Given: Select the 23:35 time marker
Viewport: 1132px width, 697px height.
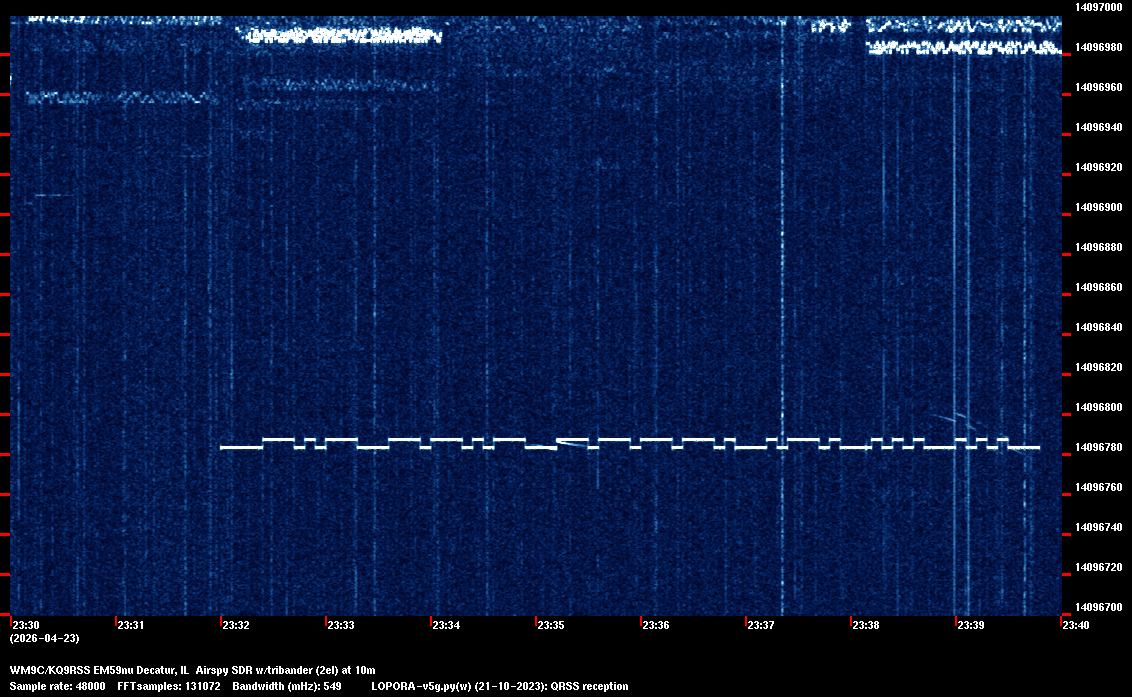Looking at the screenshot, I should click(x=551, y=625).
